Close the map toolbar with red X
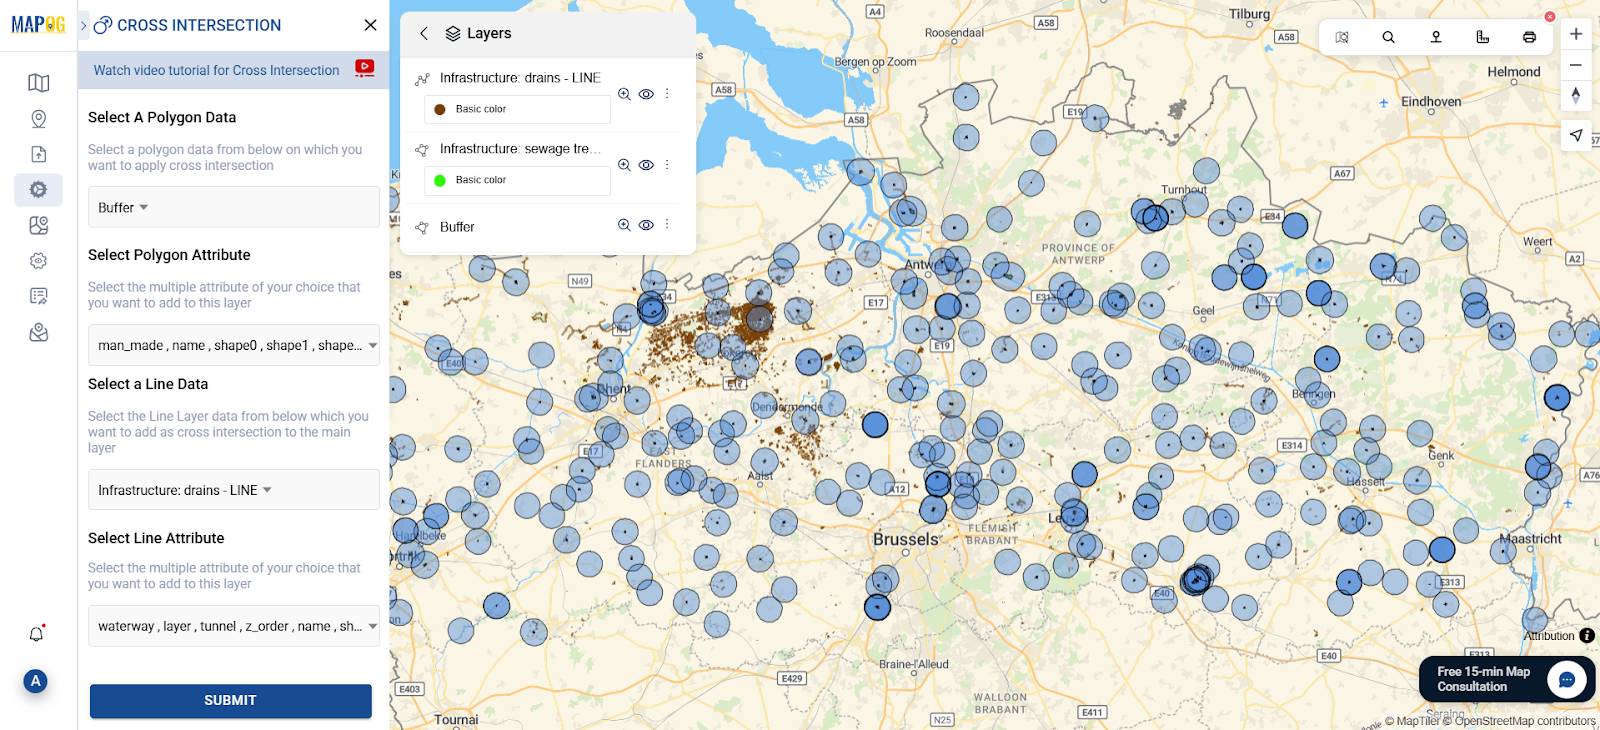This screenshot has width=1600, height=730. (x=1550, y=17)
